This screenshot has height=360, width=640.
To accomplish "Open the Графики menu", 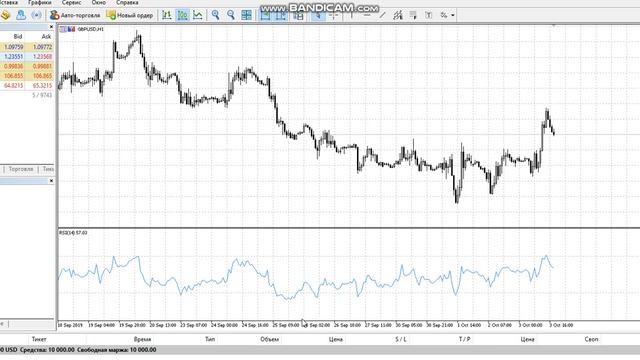I will (40, 3).
